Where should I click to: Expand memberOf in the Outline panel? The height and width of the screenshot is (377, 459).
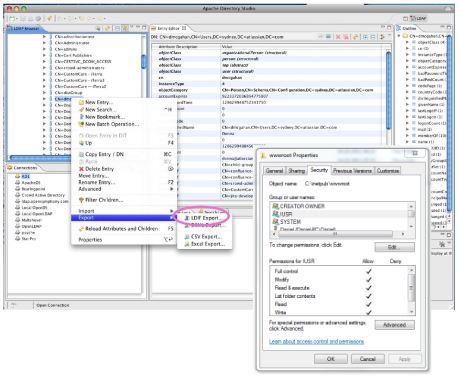coord(407,136)
